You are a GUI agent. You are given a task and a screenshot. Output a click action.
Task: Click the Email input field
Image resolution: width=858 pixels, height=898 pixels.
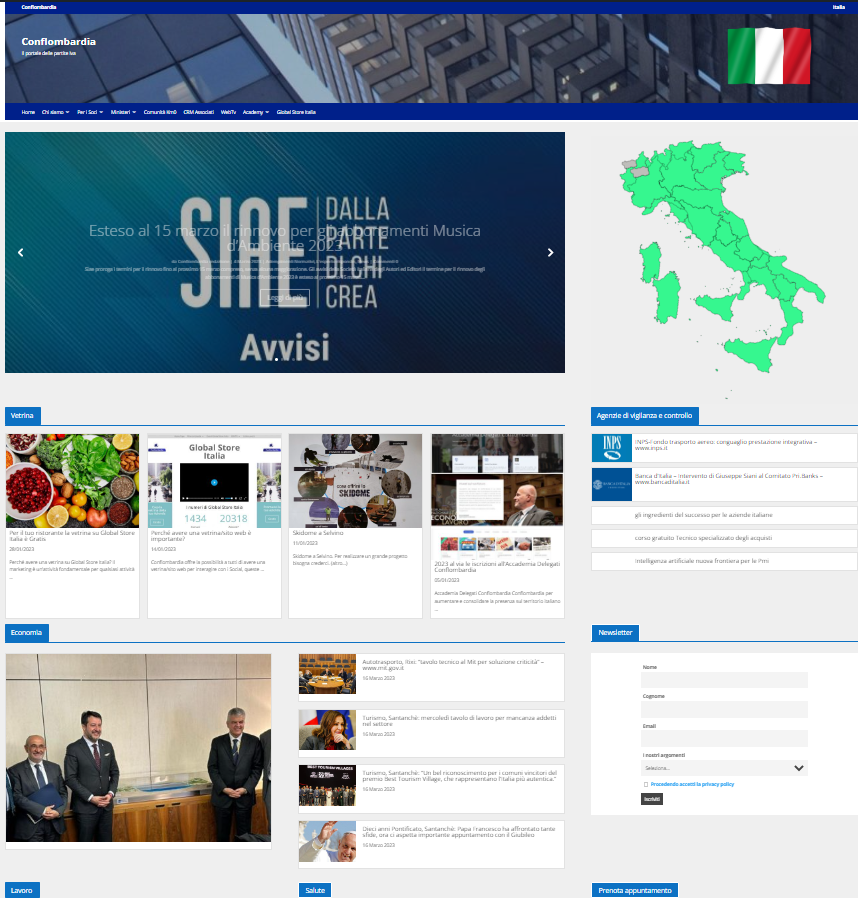point(724,738)
